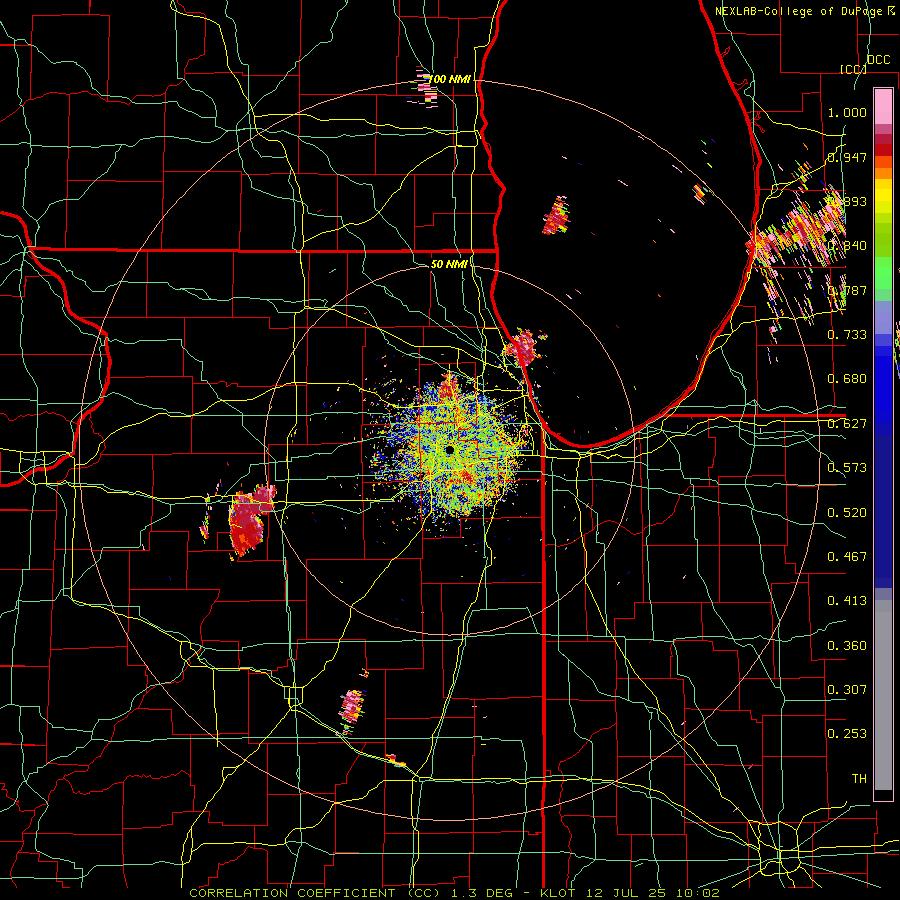Image resolution: width=900 pixels, height=900 pixels.
Task: Click the black radar site dot at KLOT
Action: click(449, 450)
